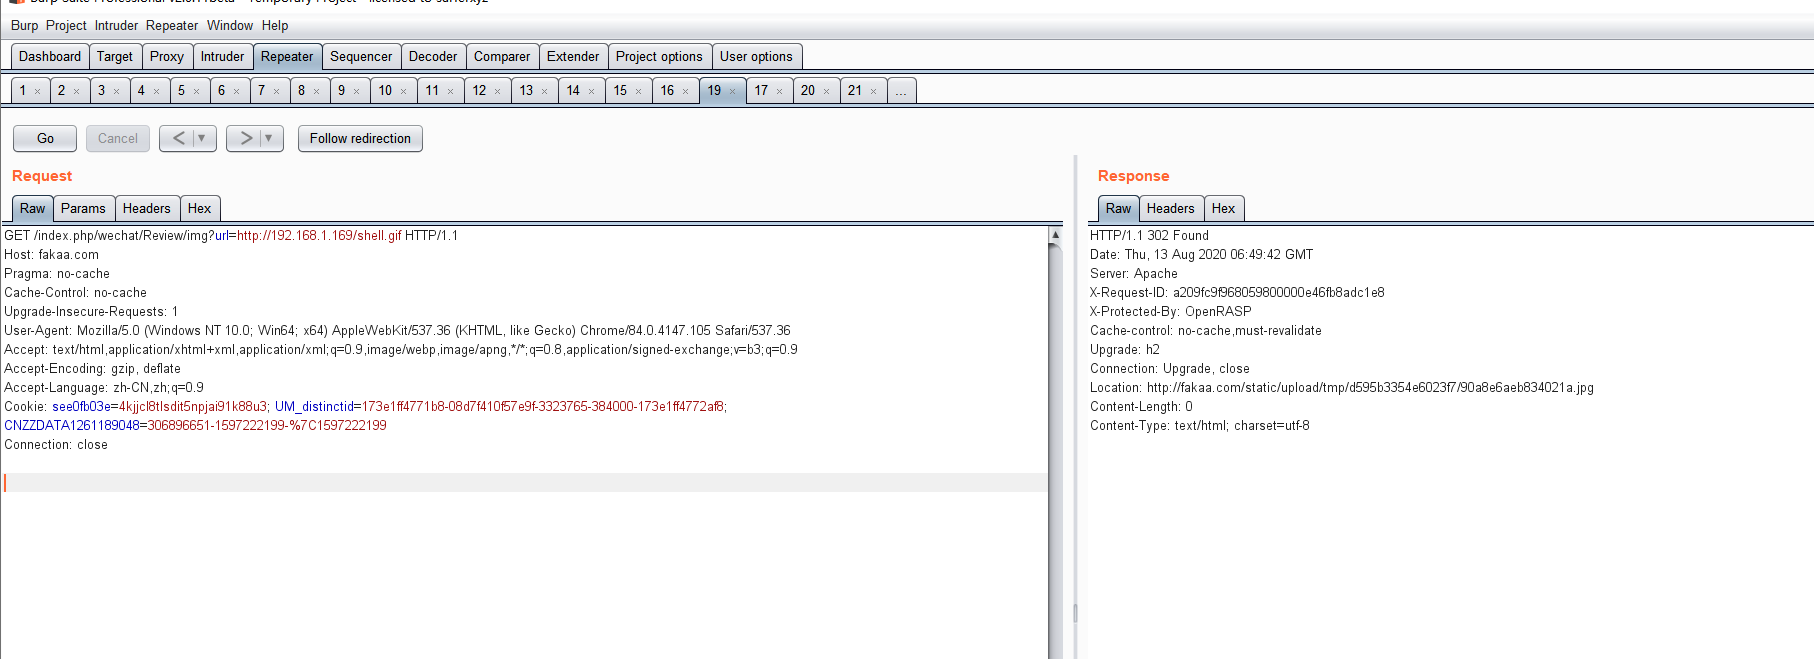The image size is (1814, 659).
Task: Close repeater tab 1
Action: click(x=38, y=91)
